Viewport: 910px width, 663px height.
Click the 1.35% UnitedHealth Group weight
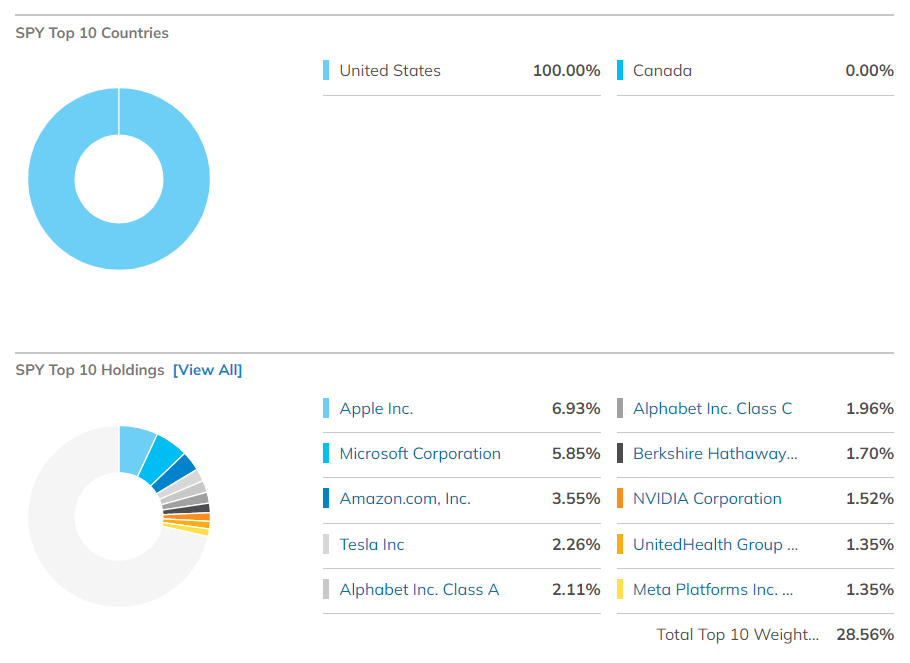click(x=869, y=545)
